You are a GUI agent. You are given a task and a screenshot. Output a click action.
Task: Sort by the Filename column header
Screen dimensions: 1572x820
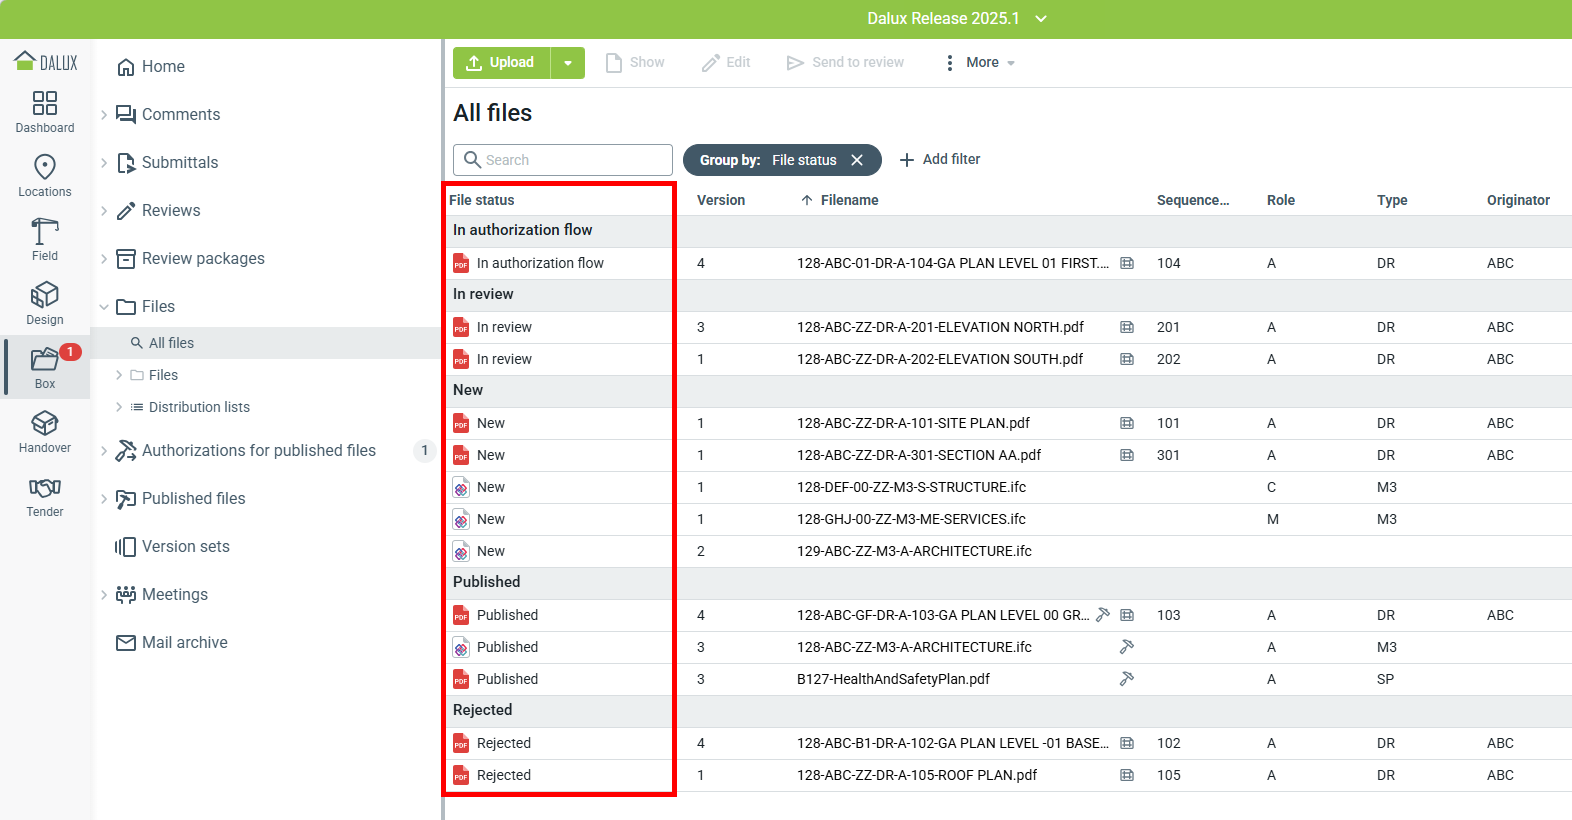pos(849,200)
